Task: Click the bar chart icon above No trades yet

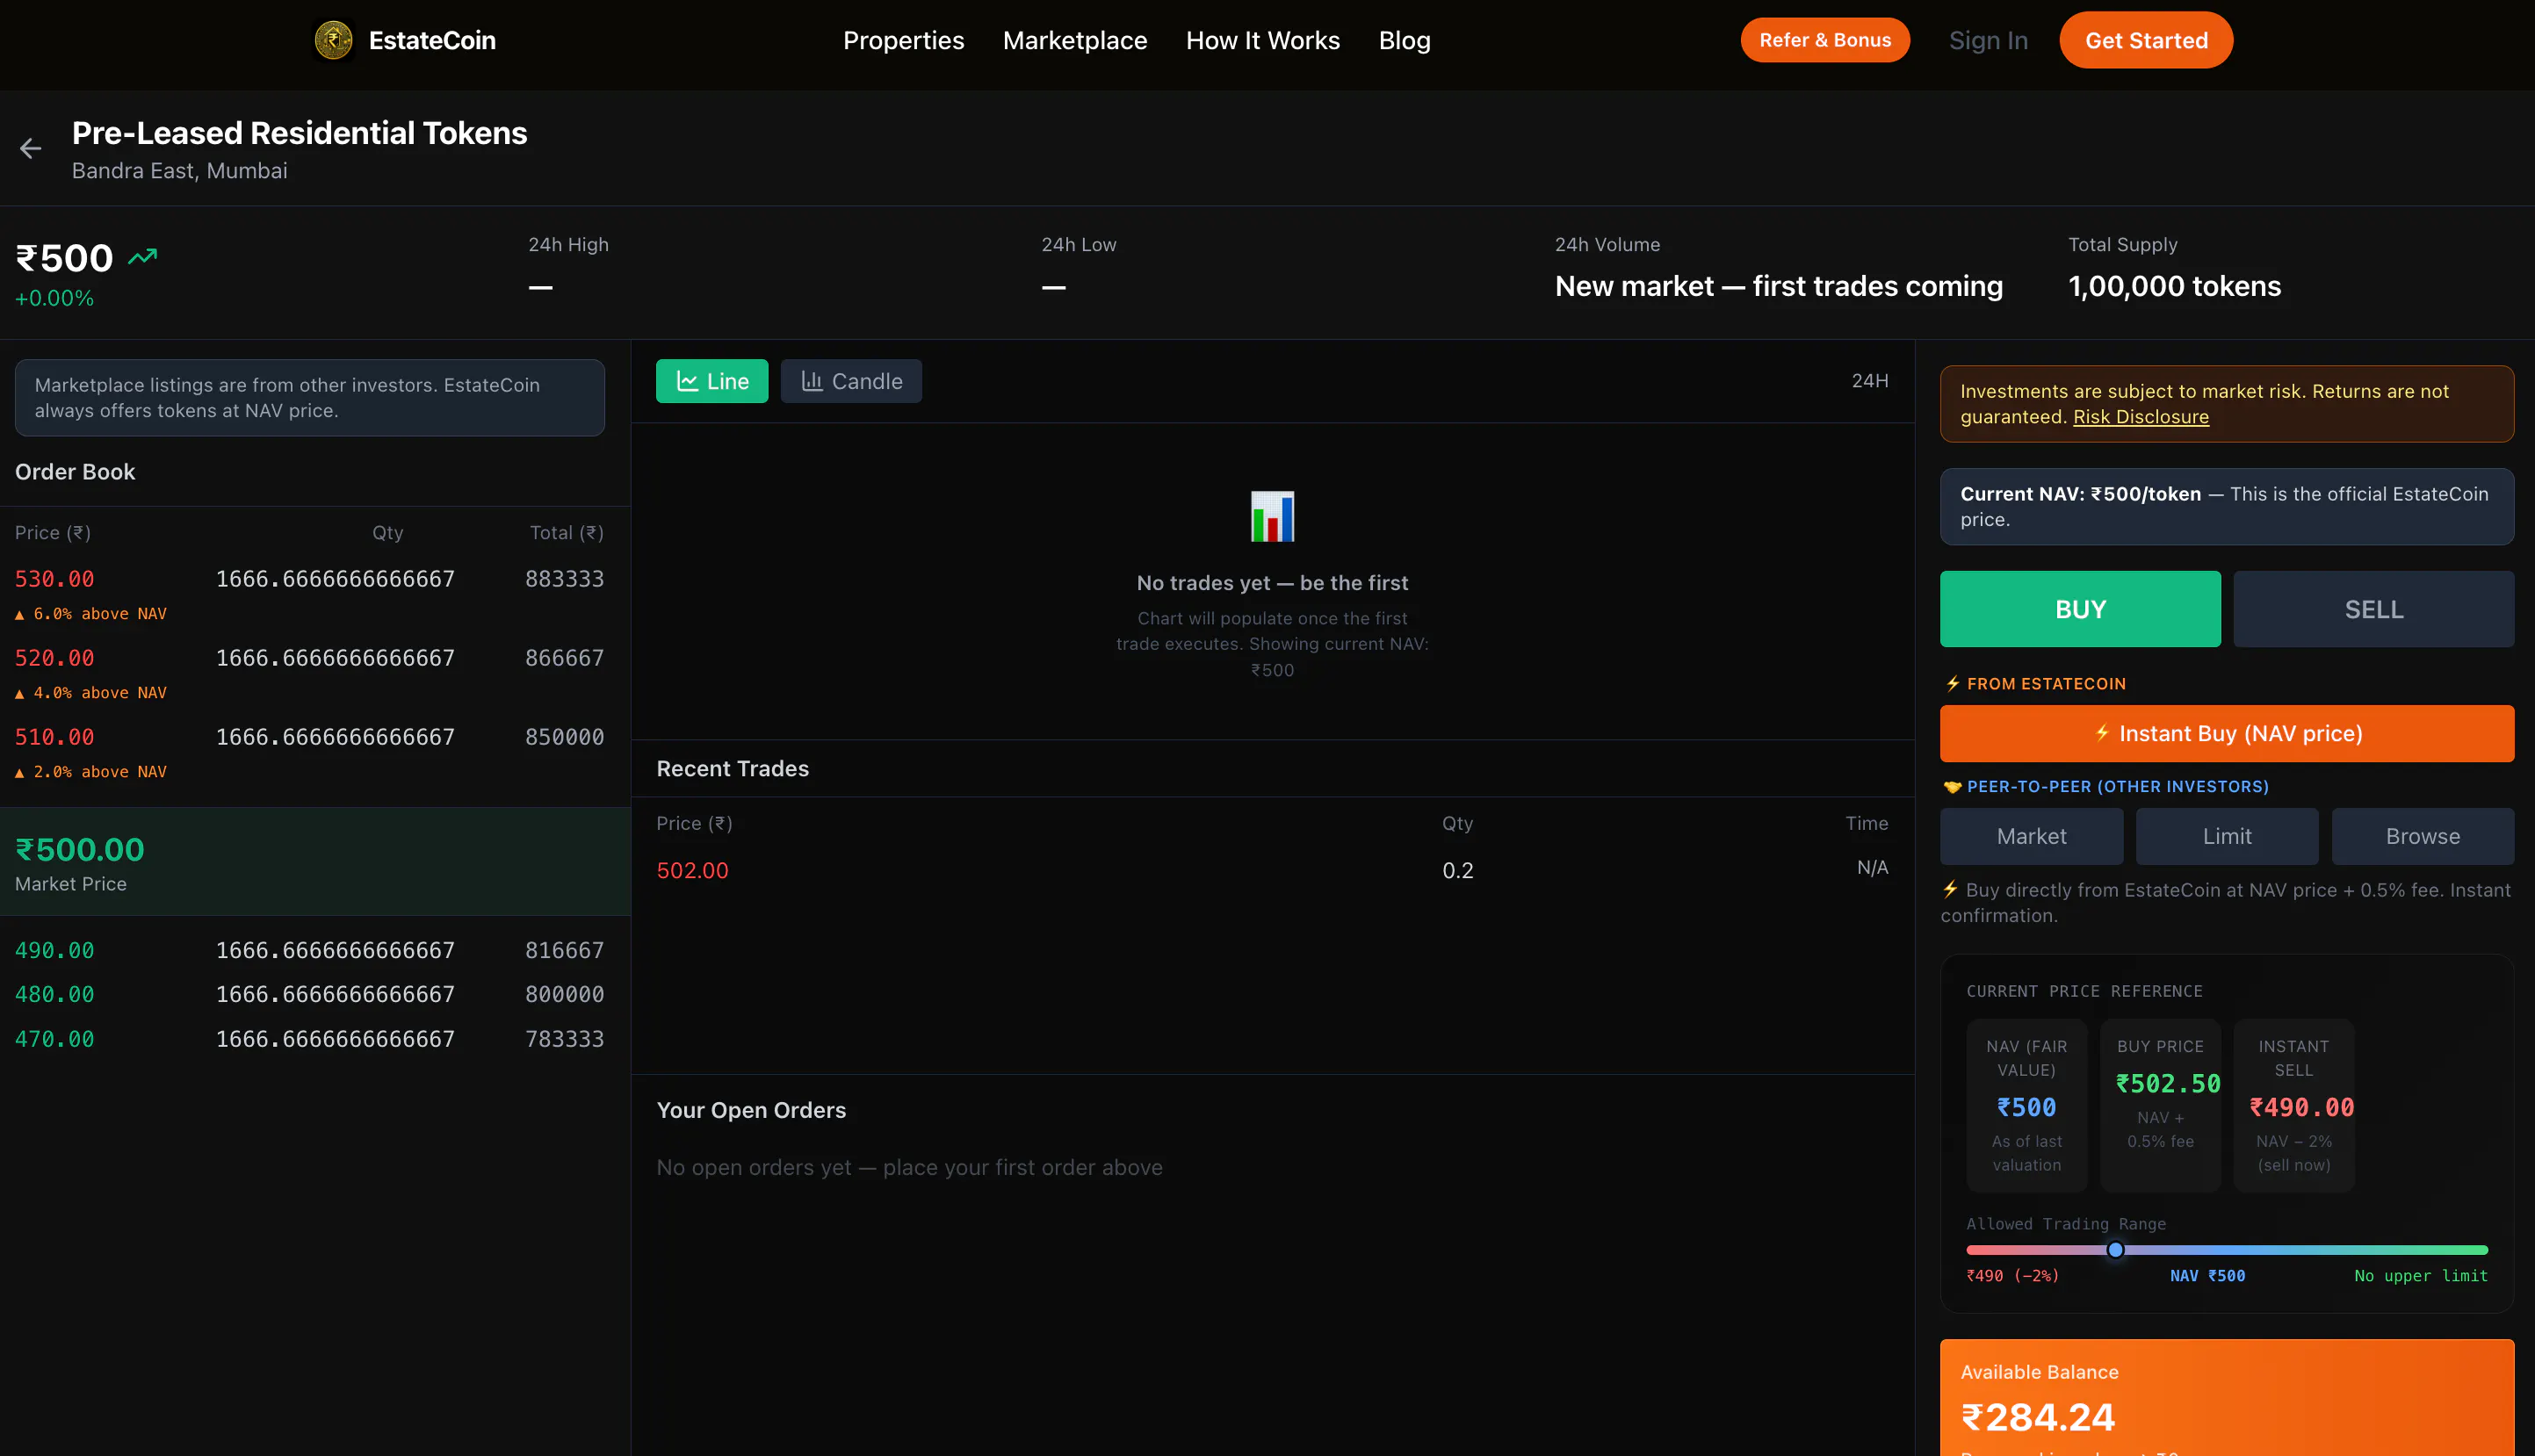Action: click(x=1272, y=516)
